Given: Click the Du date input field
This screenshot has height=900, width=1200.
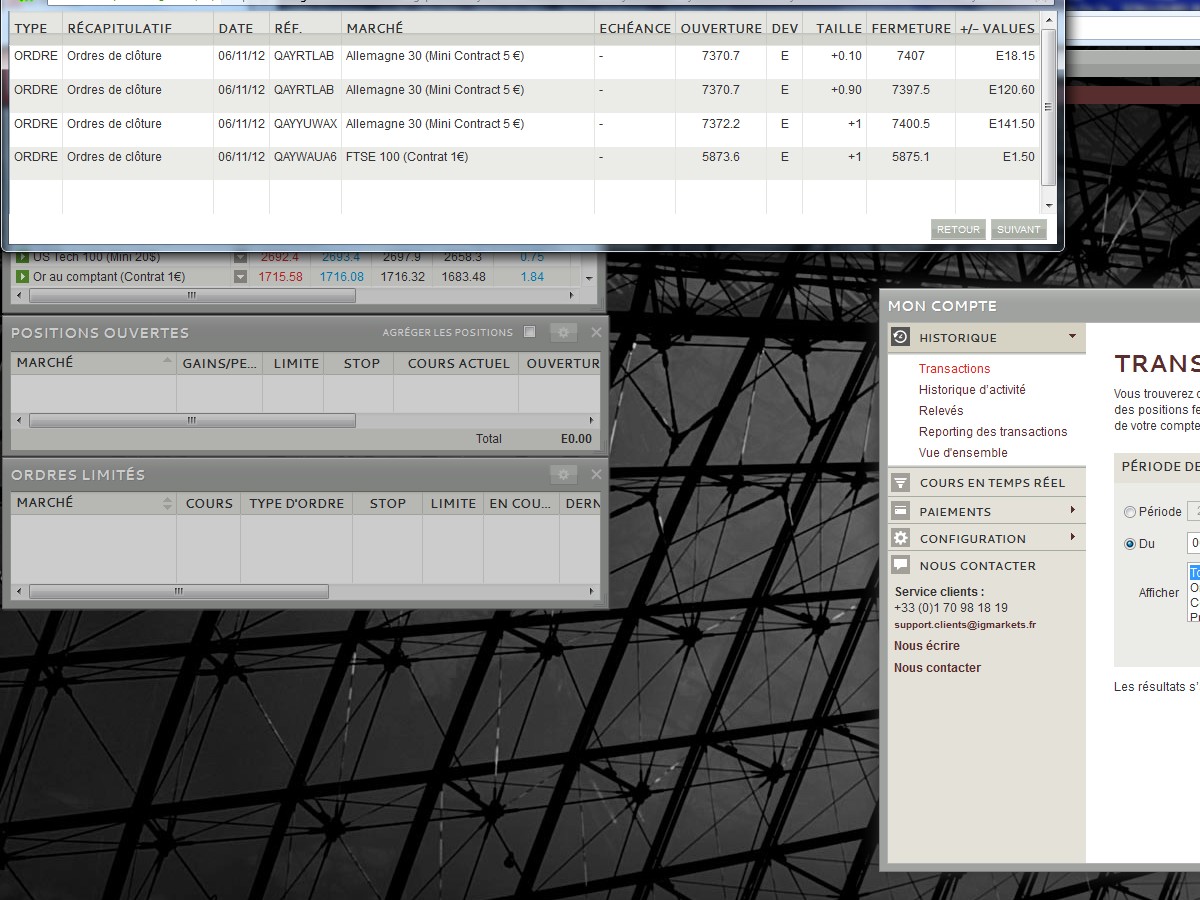Looking at the screenshot, I should pyautogui.click(x=1193, y=544).
